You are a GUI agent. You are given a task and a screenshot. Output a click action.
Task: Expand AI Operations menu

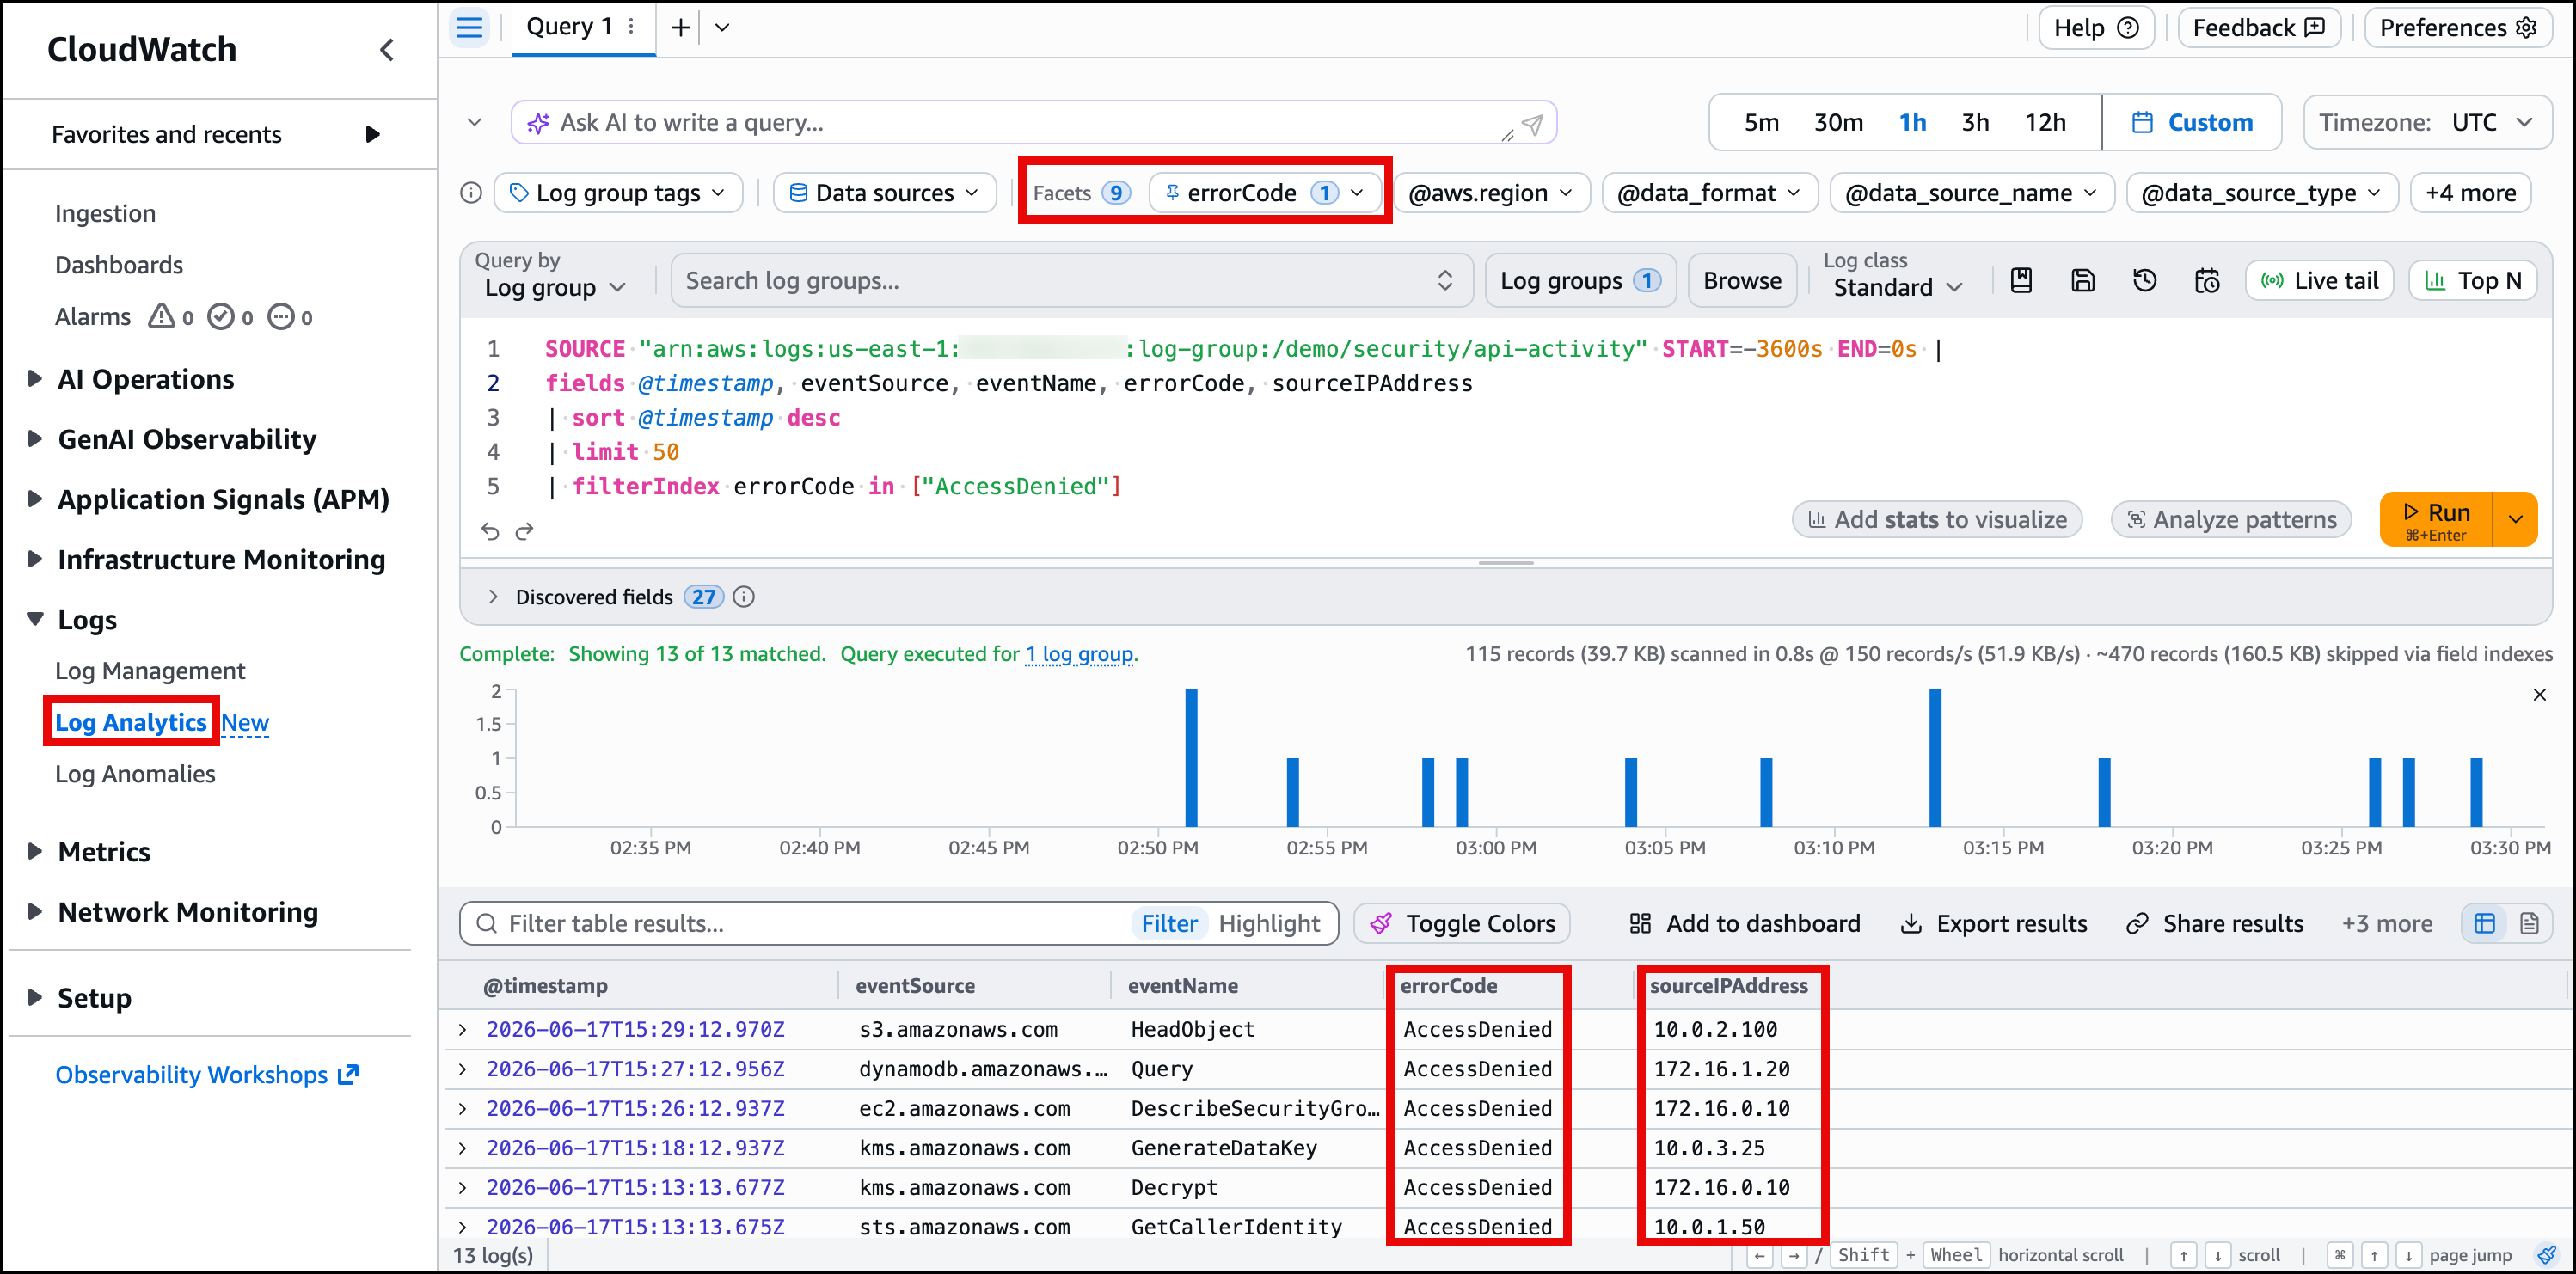35,379
